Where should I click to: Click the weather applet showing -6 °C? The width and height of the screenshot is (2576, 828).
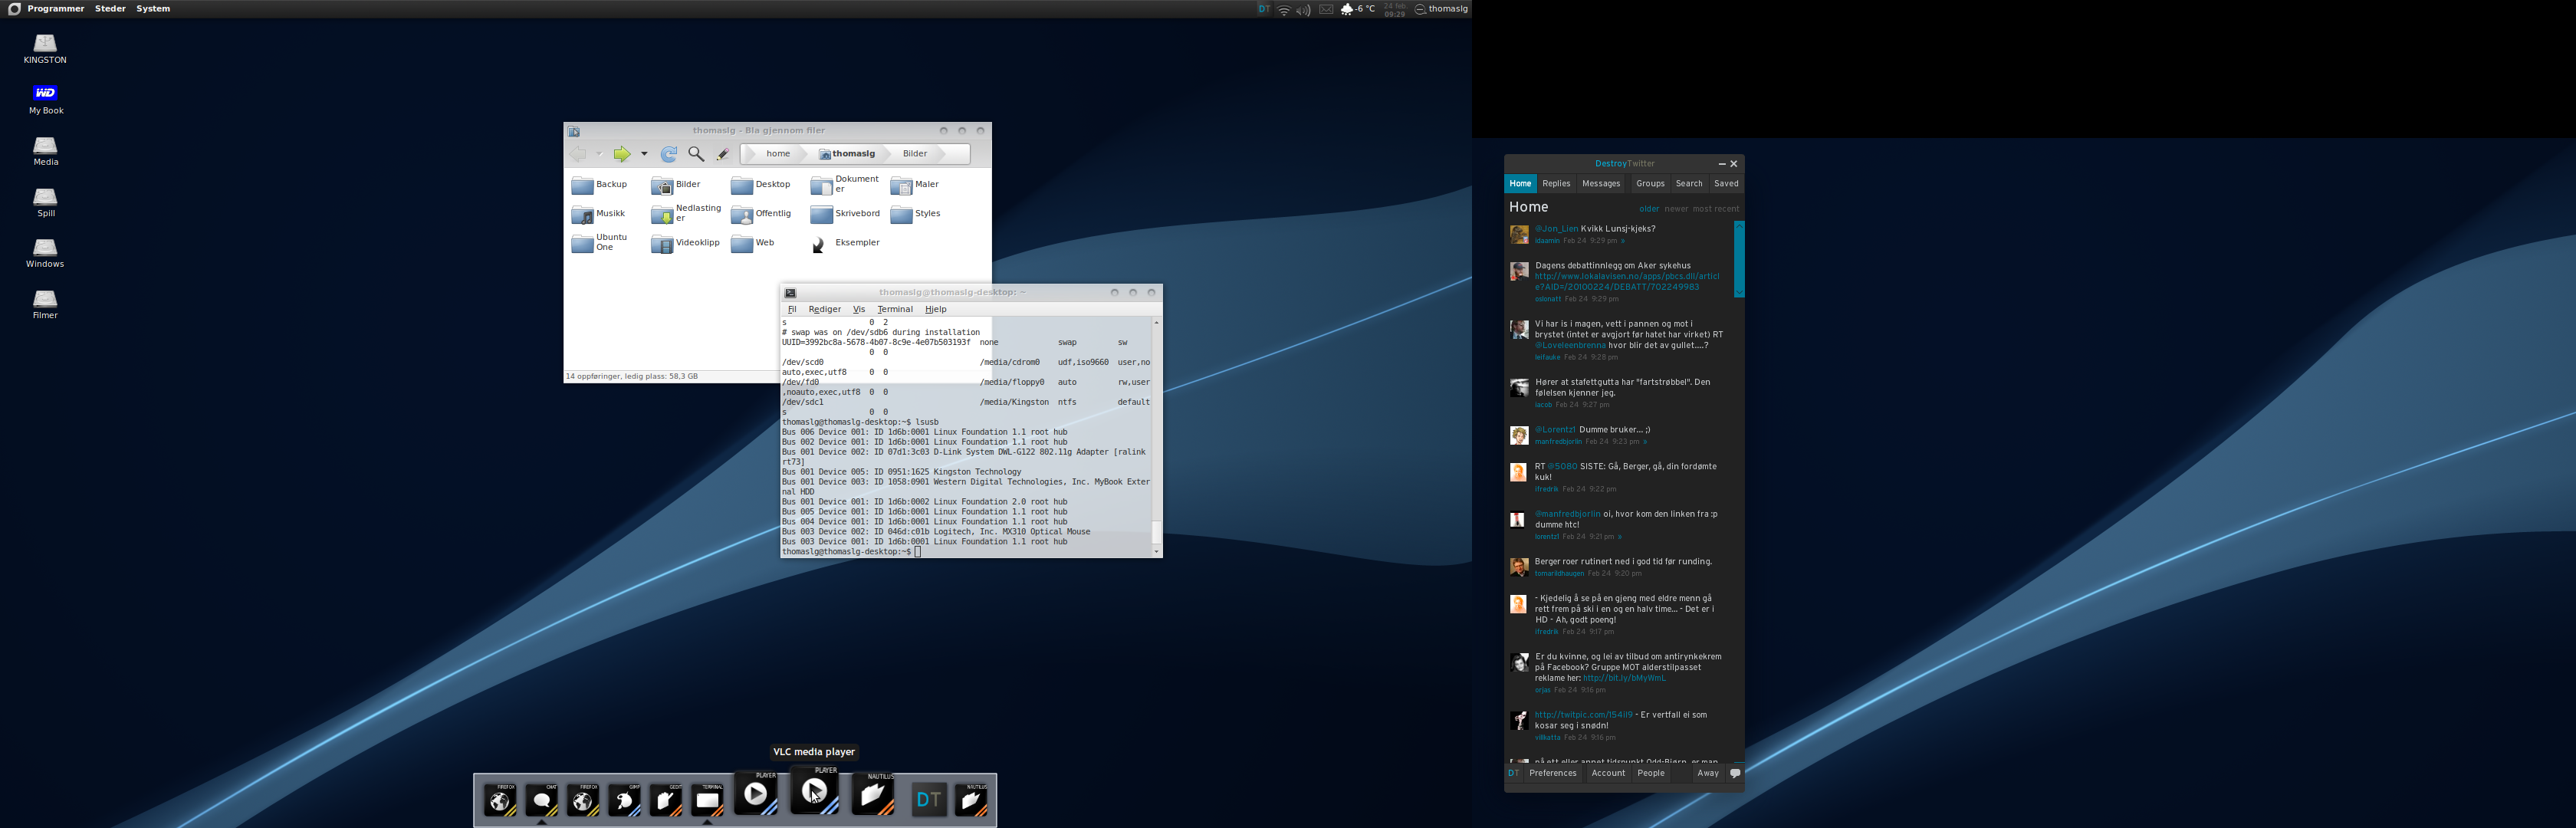point(1358,9)
